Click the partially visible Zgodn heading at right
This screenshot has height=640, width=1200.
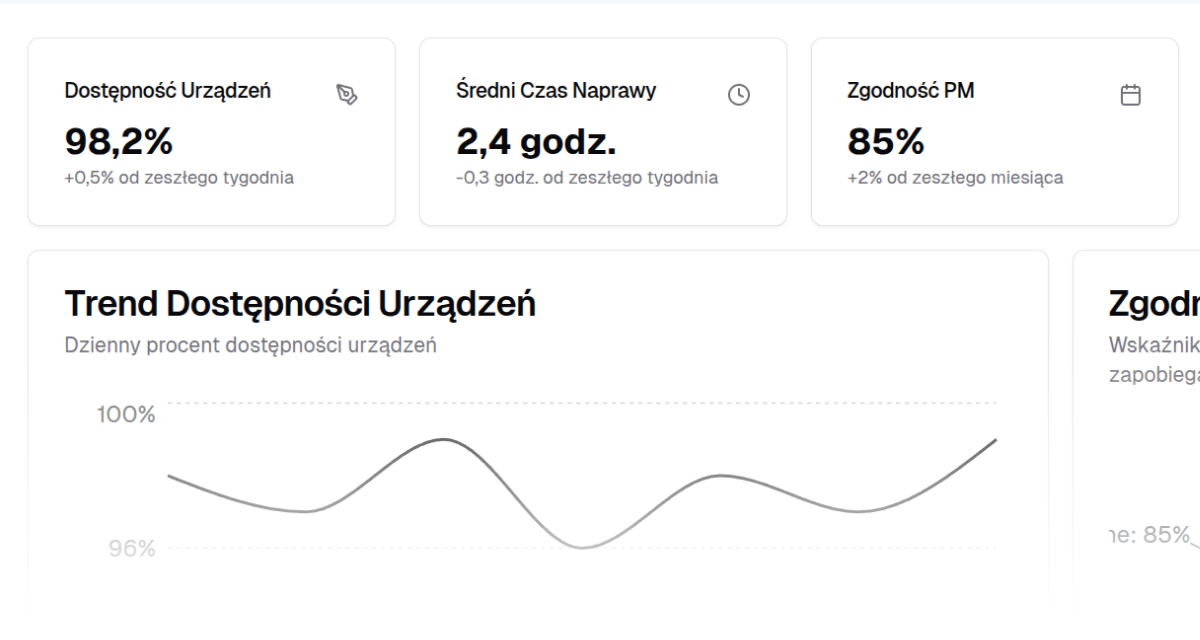point(1153,303)
